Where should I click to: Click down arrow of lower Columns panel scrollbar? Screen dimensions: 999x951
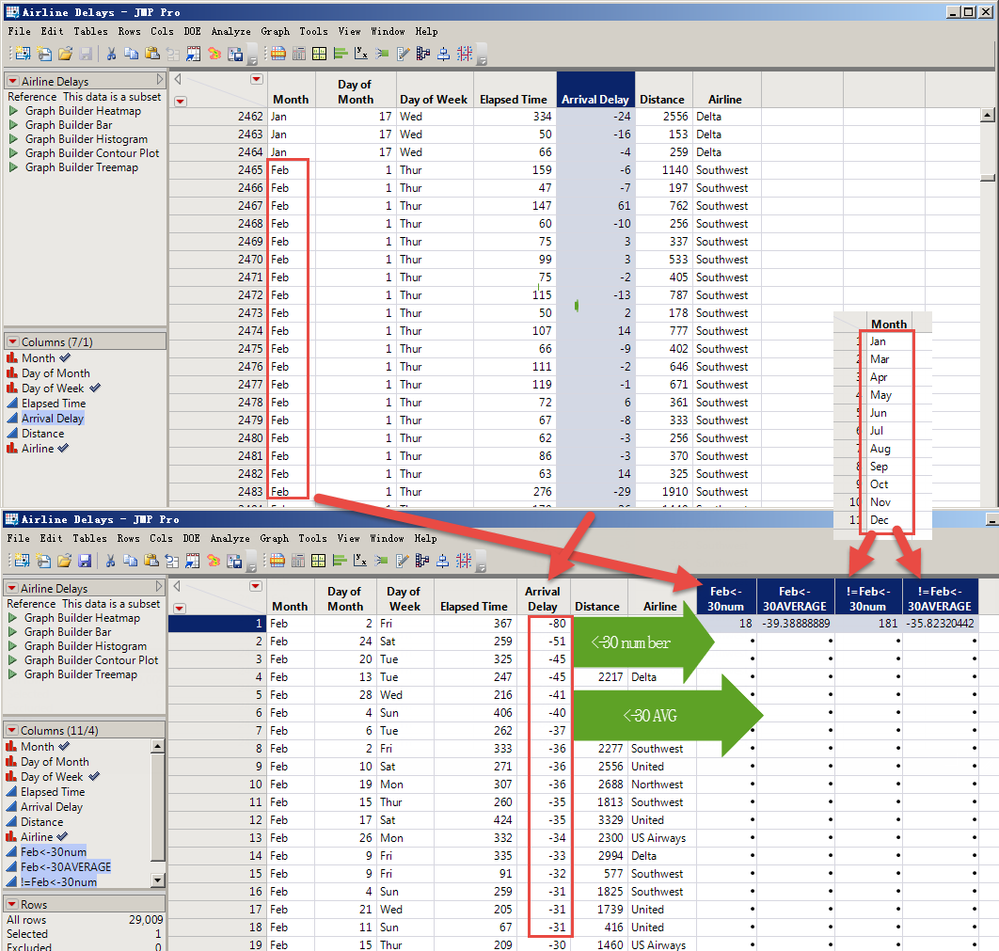158,880
